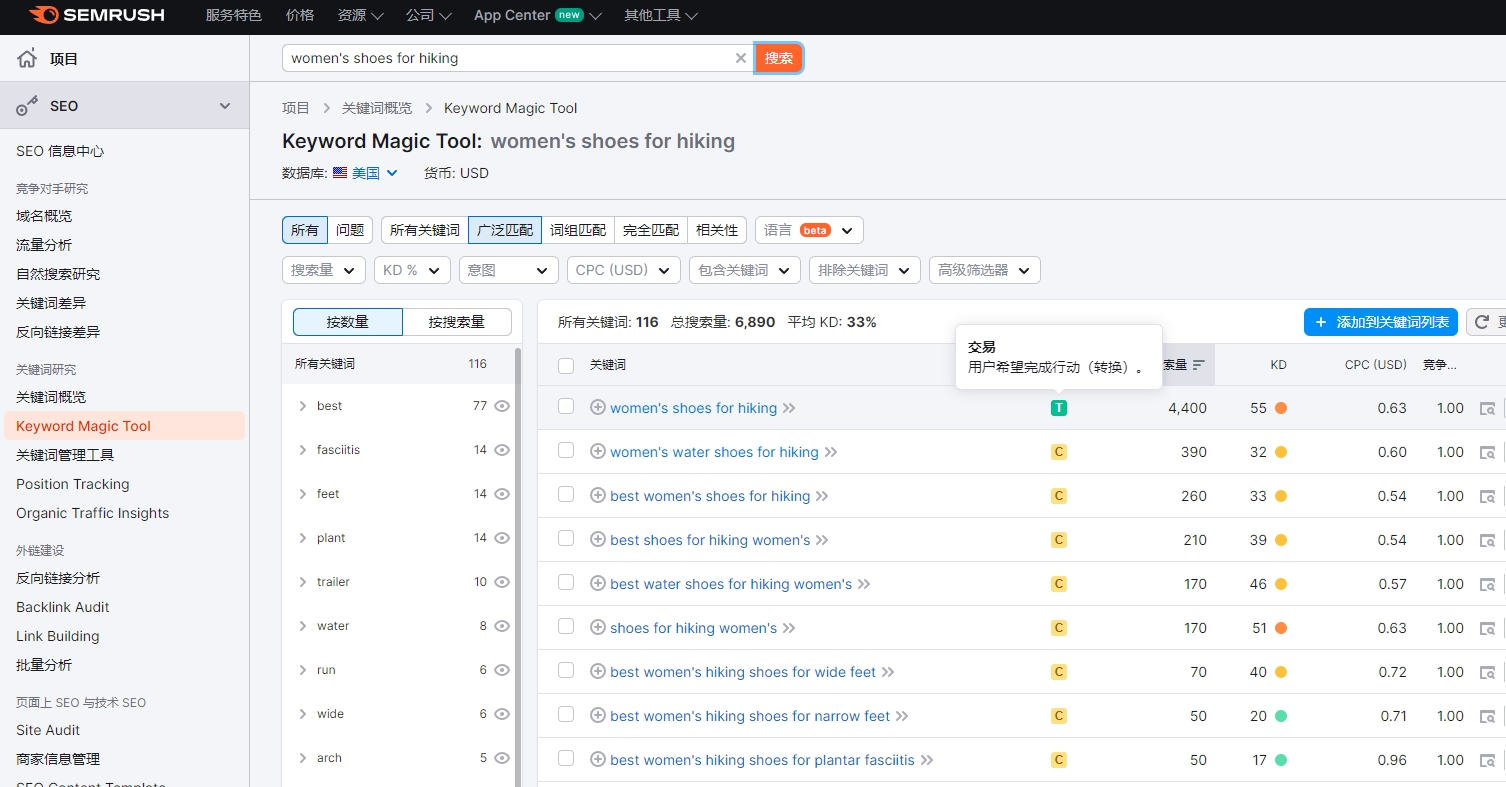The height and width of the screenshot is (787, 1506).
Task: Click the keyword search input field
Action: [508, 58]
